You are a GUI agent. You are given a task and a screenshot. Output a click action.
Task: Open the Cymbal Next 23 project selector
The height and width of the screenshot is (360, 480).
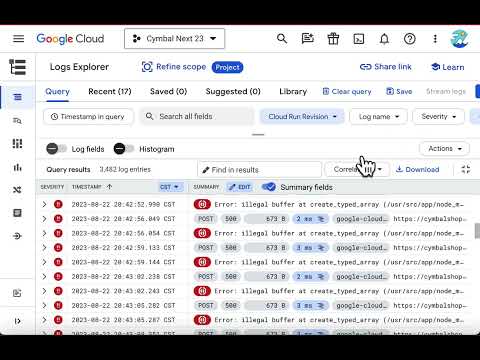(x=174, y=39)
